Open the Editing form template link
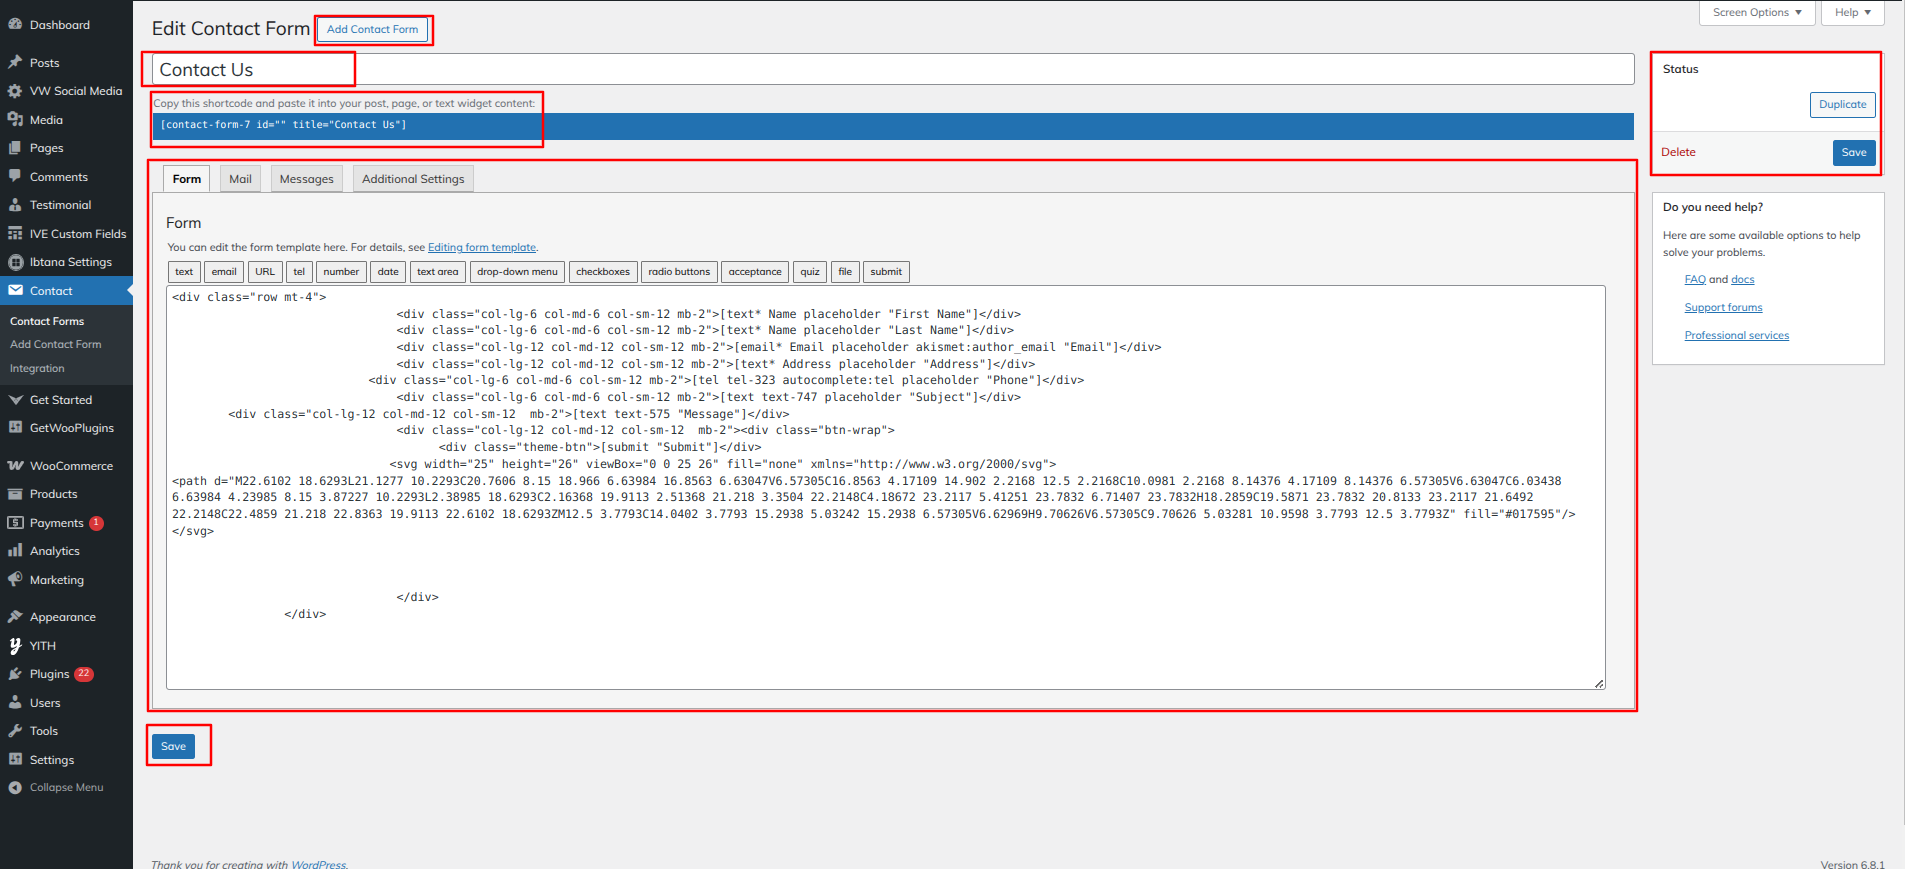This screenshot has height=869, width=1905. click(482, 248)
